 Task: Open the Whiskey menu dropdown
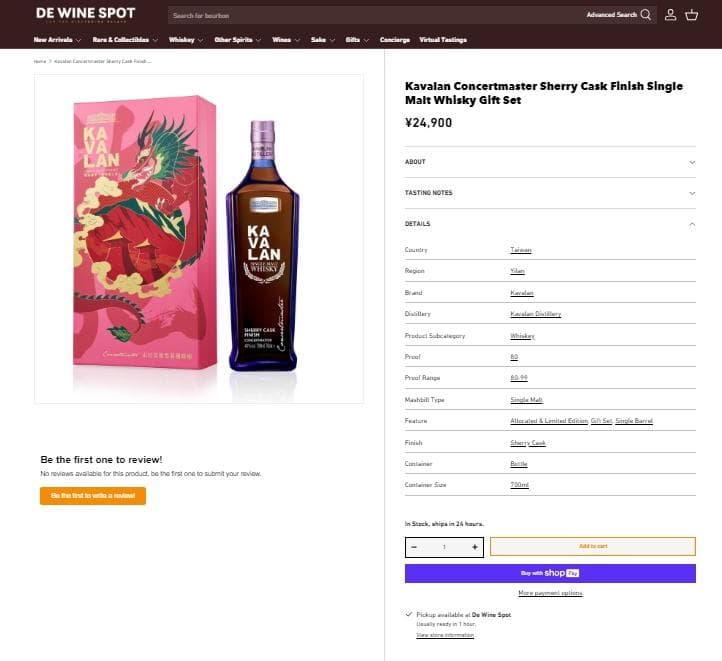(x=185, y=40)
